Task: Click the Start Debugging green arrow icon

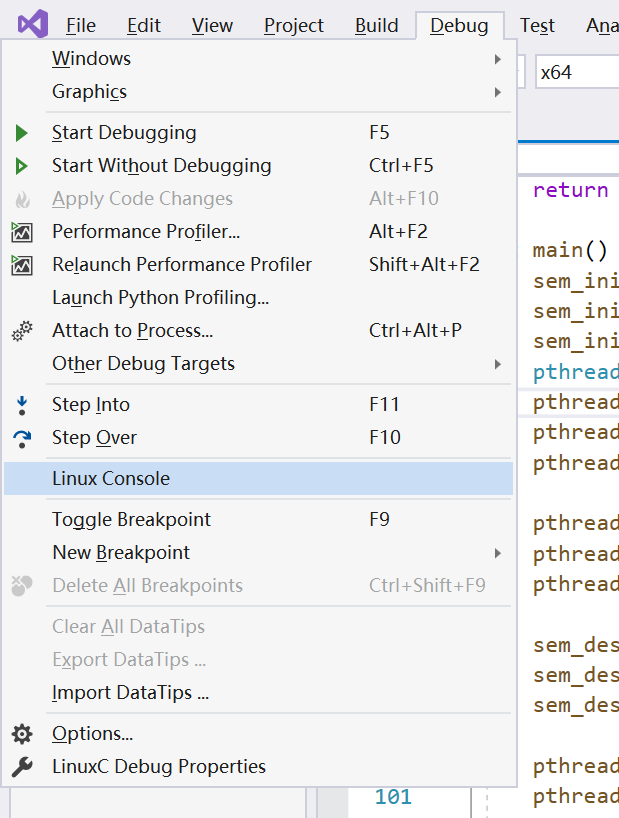Action: coord(22,131)
